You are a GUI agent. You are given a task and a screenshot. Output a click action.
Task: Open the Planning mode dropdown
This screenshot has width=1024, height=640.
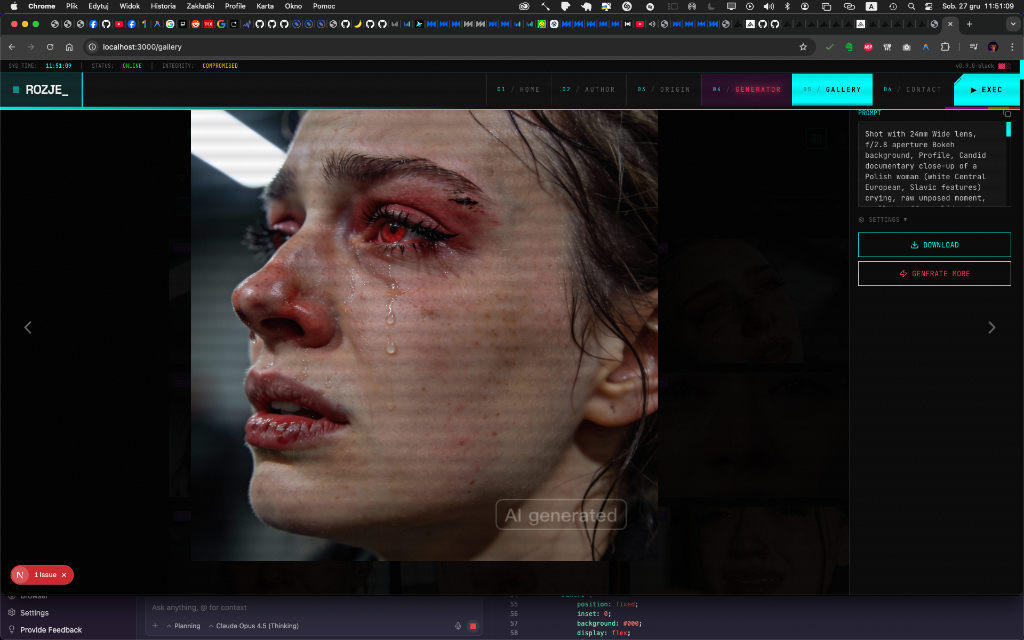coord(183,626)
